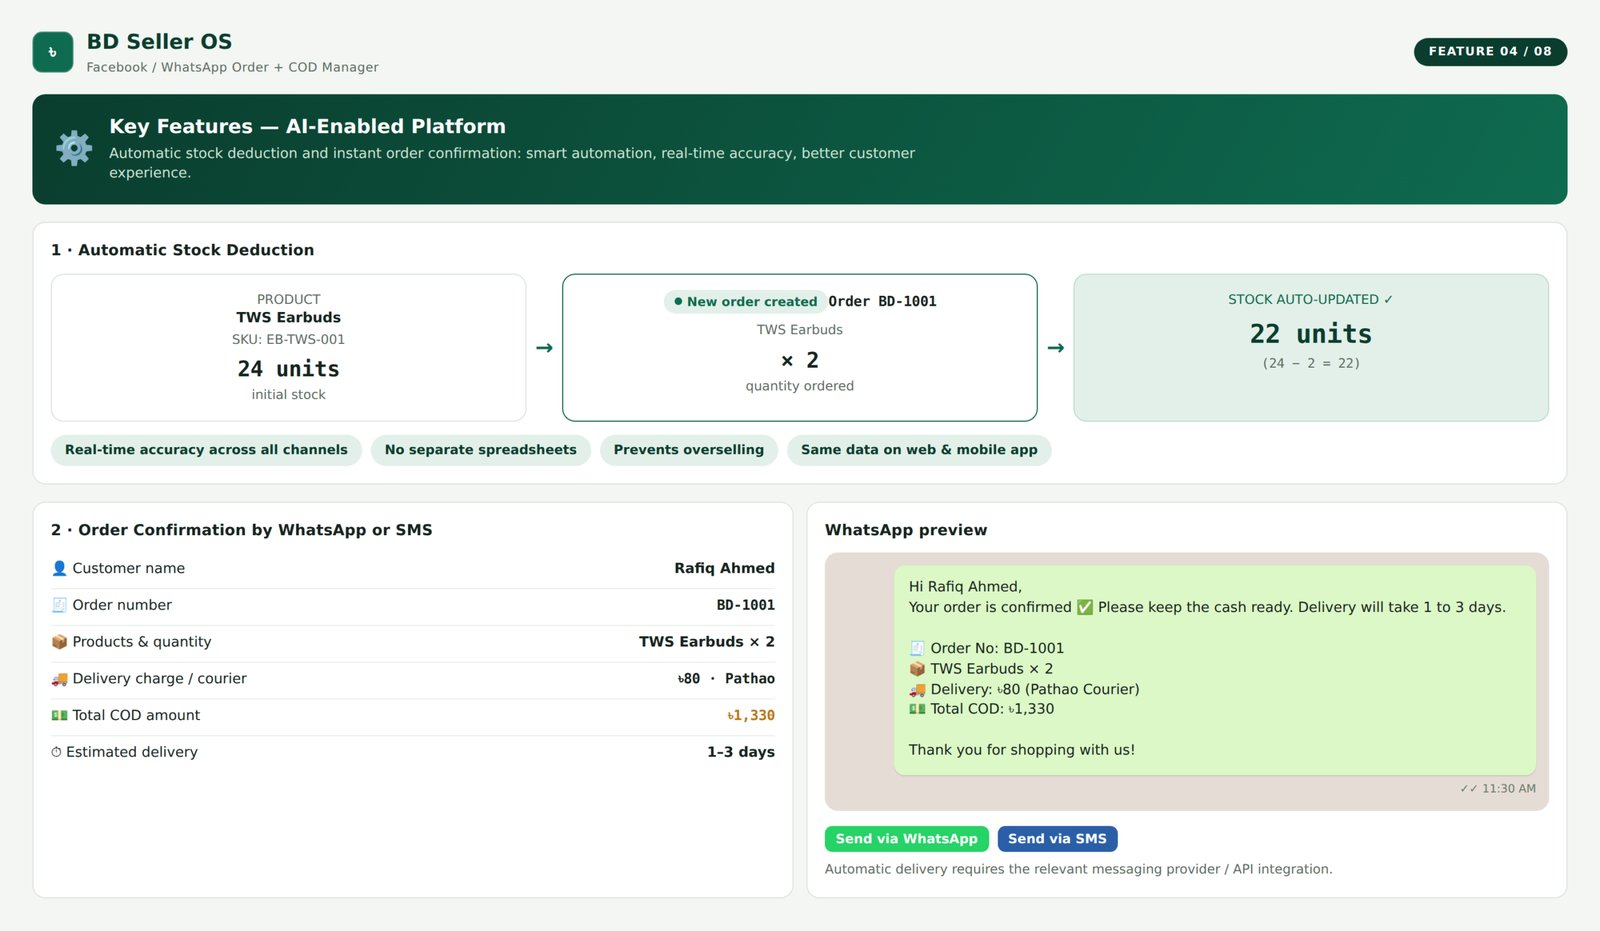Select the Prevents overselling chip
The height and width of the screenshot is (931, 1600).
(689, 450)
